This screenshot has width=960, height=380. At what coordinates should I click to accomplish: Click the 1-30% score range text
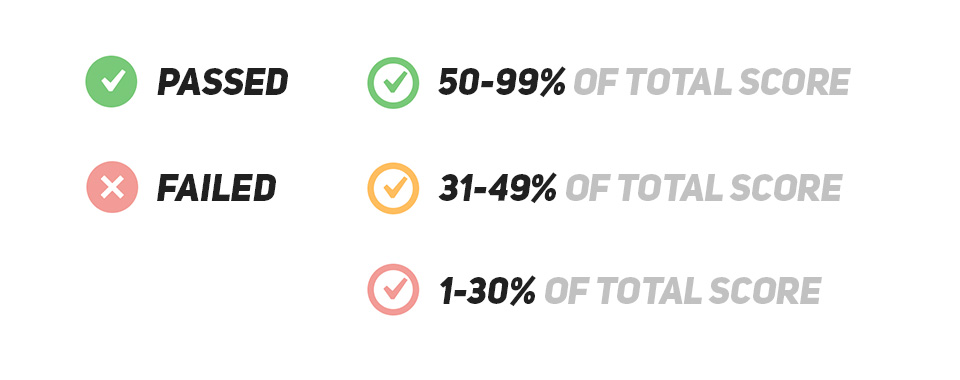click(x=488, y=291)
